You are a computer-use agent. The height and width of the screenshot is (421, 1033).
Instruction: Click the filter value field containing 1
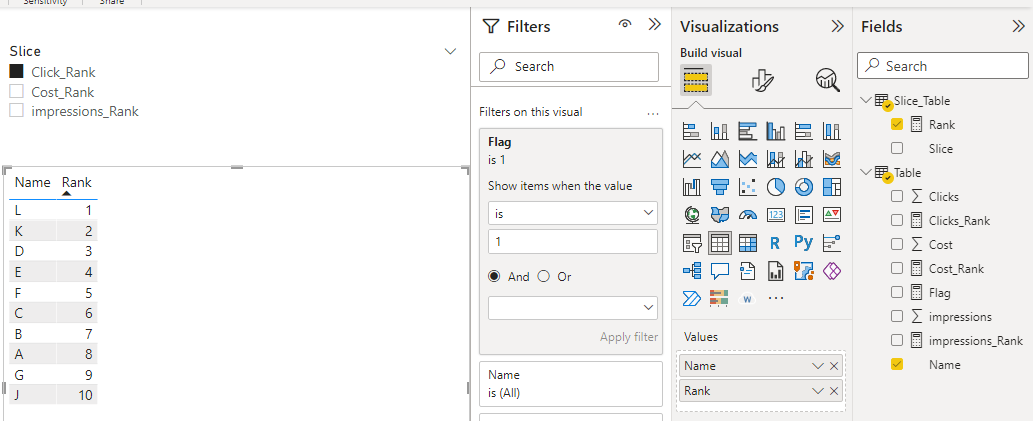572,242
